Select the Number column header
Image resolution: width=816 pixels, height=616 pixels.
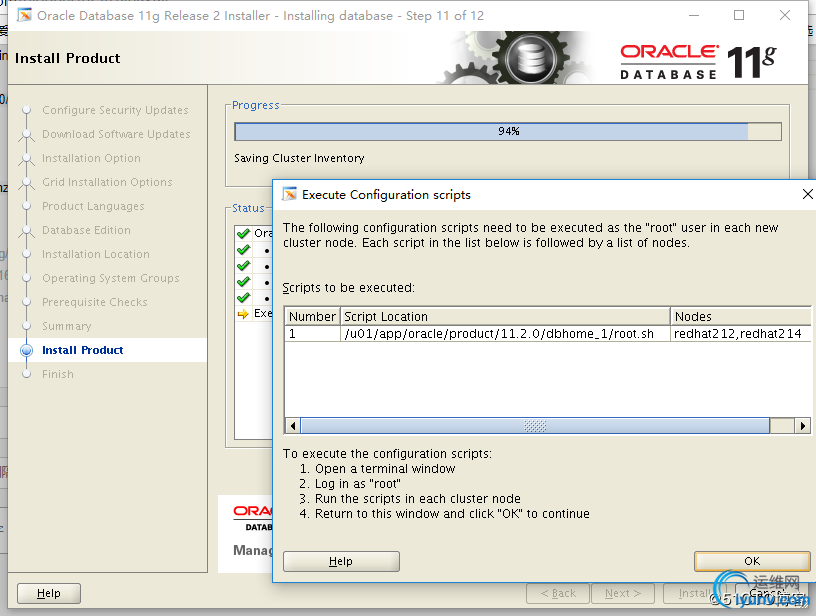pos(312,316)
